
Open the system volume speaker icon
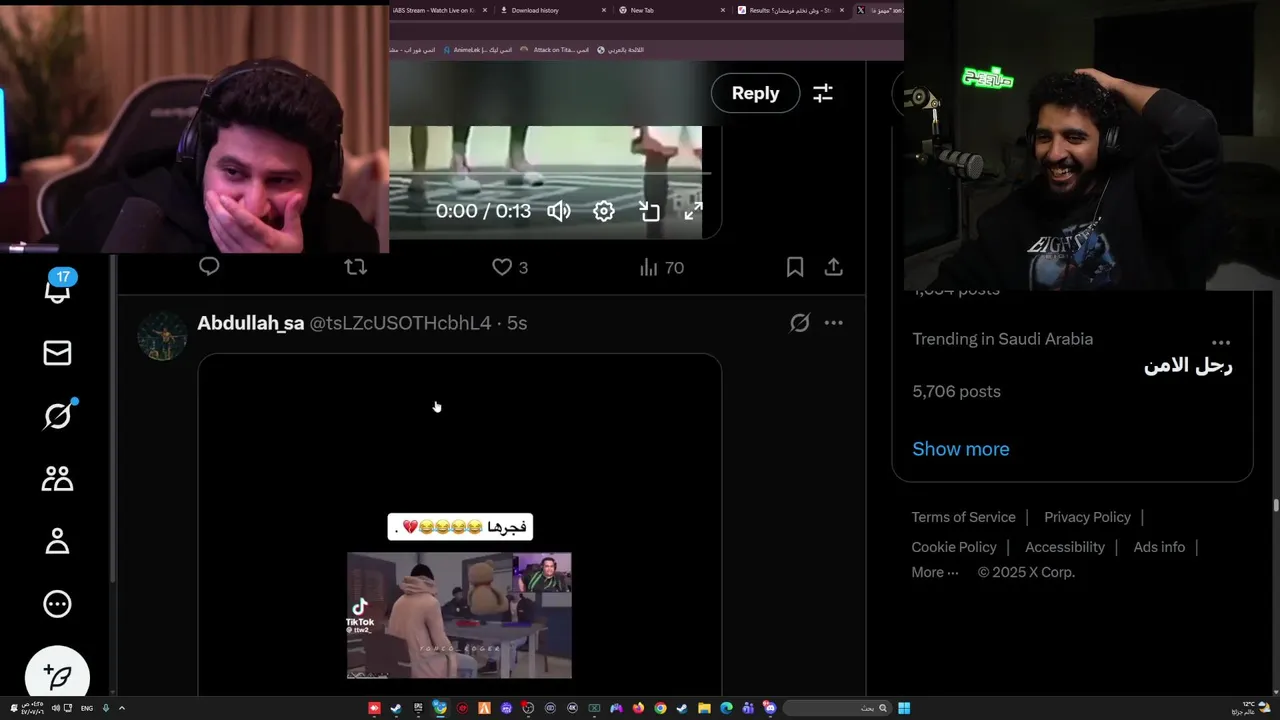tap(56, 708)
